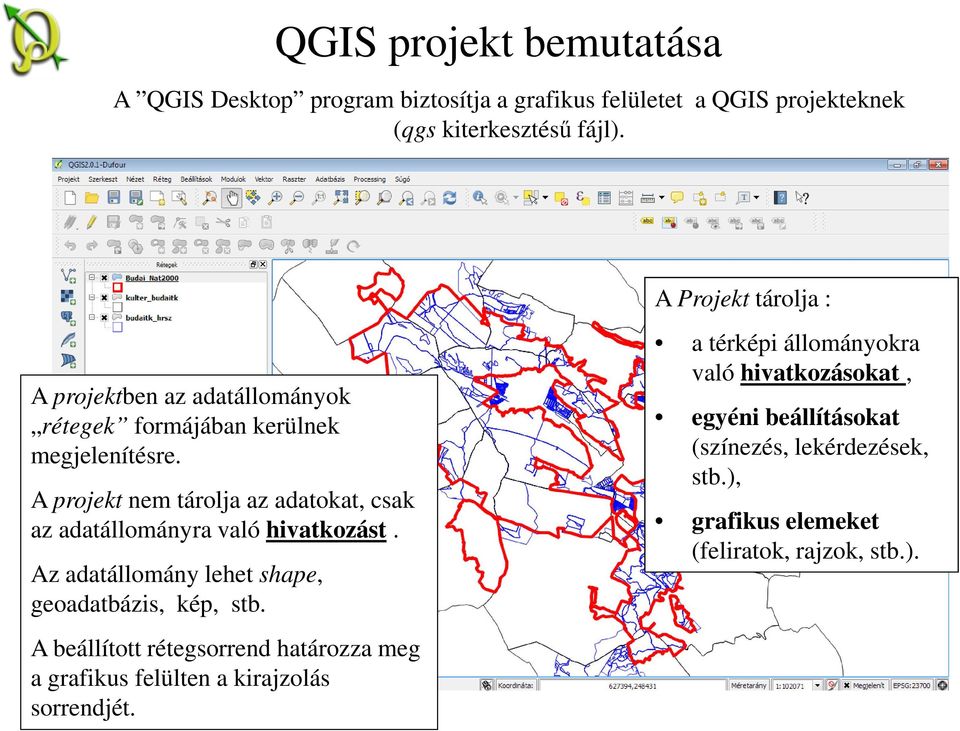Click the What's This cursor icon
Viewport: 960px width, 731px height.
point(802,198)
